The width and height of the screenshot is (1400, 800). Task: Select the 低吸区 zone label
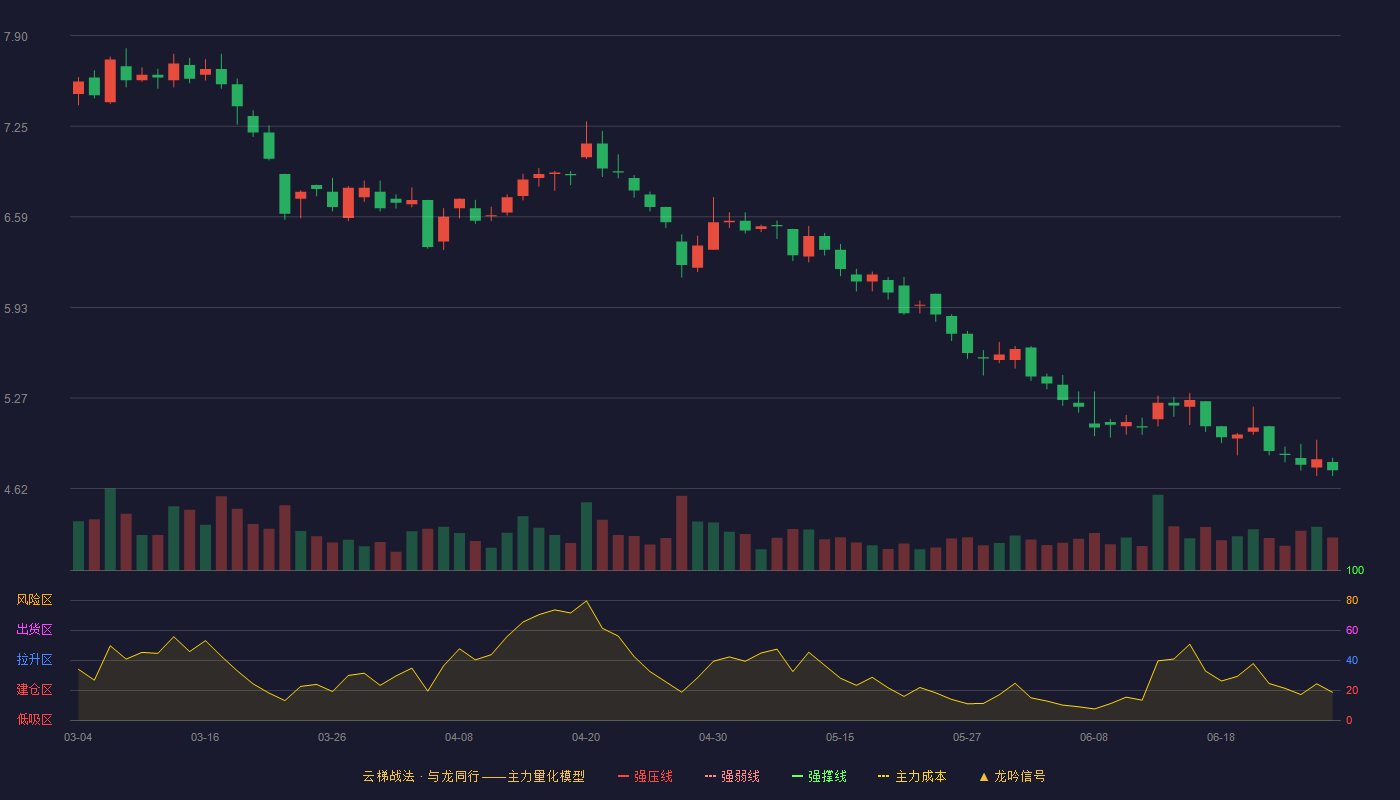click(x=34, y=719)
